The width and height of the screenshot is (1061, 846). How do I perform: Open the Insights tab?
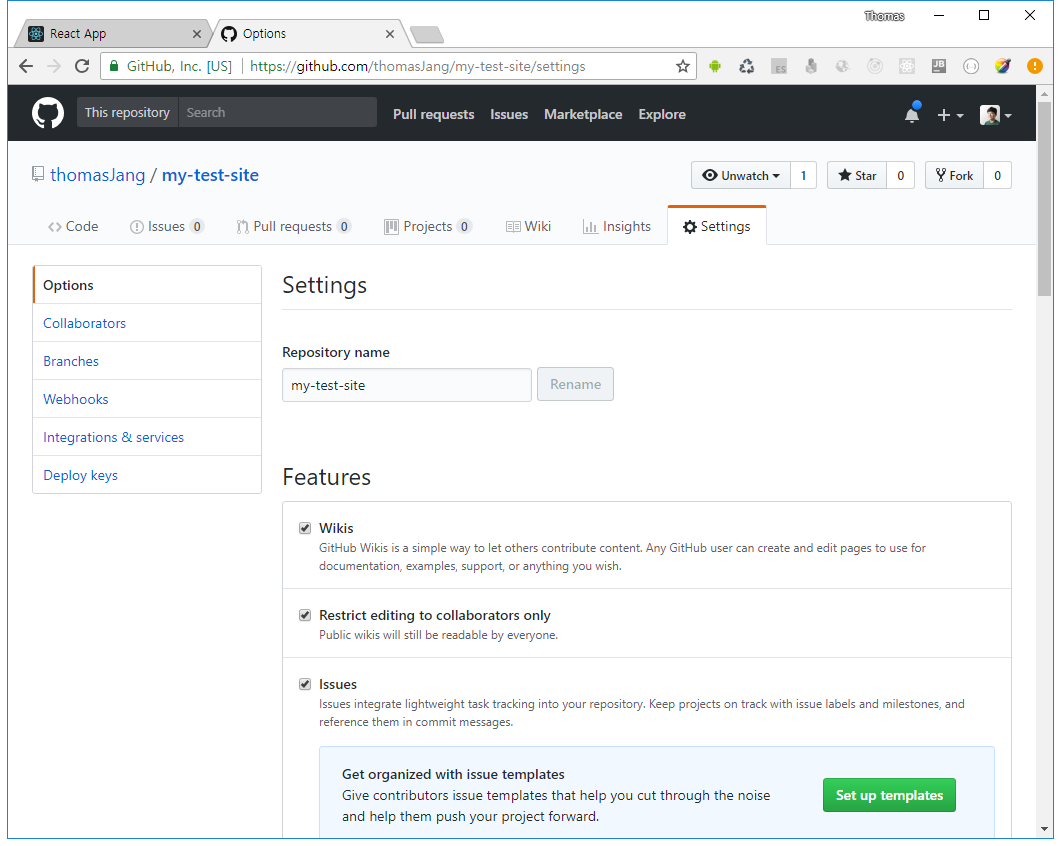[x=616, y=227]
